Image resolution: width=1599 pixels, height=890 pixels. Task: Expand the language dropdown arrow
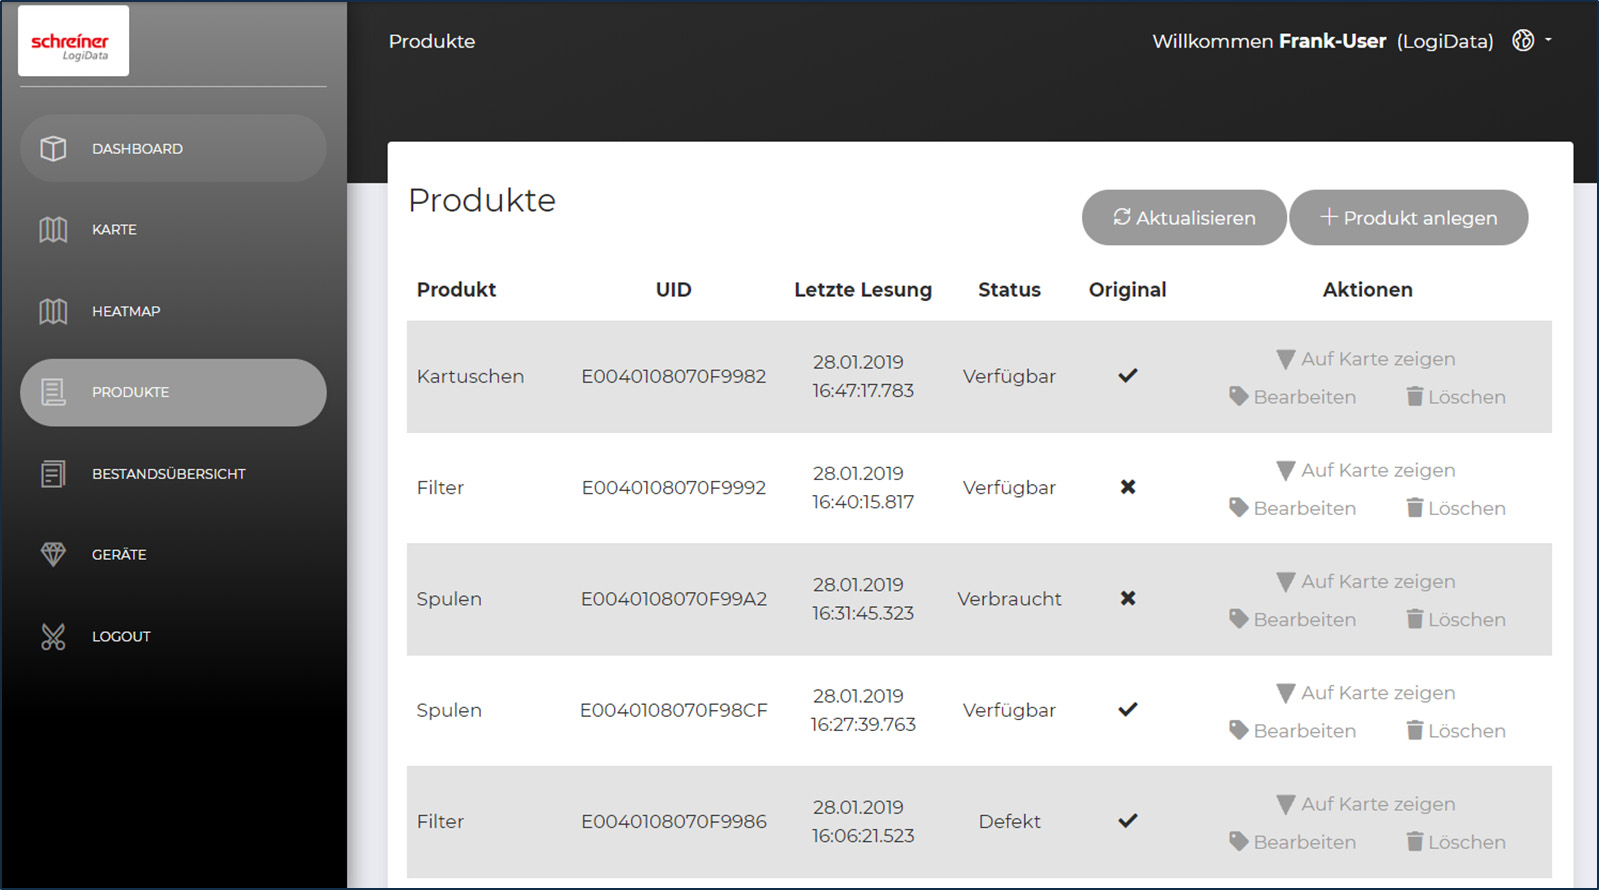1548,40
